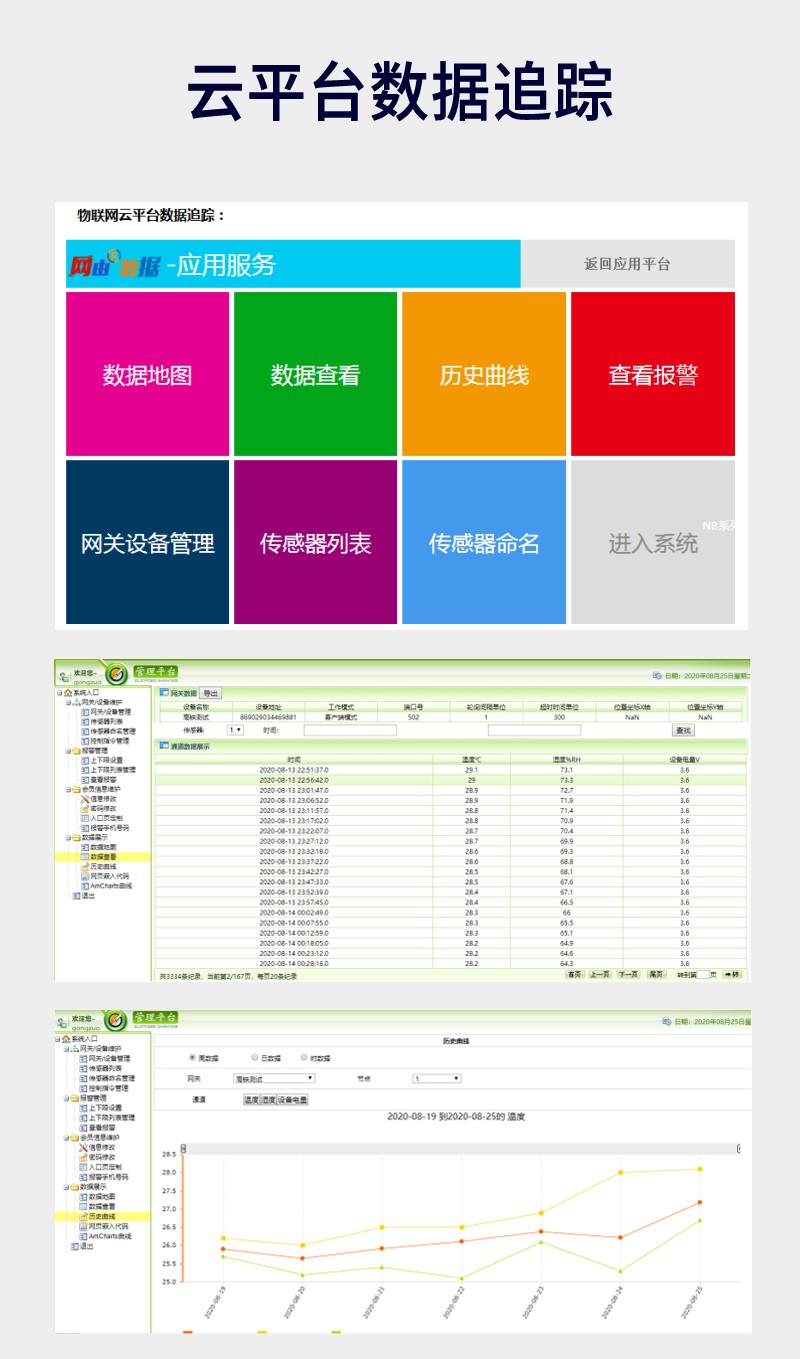Click the page number jump input
800x1359 pixels.
(703, 975)
